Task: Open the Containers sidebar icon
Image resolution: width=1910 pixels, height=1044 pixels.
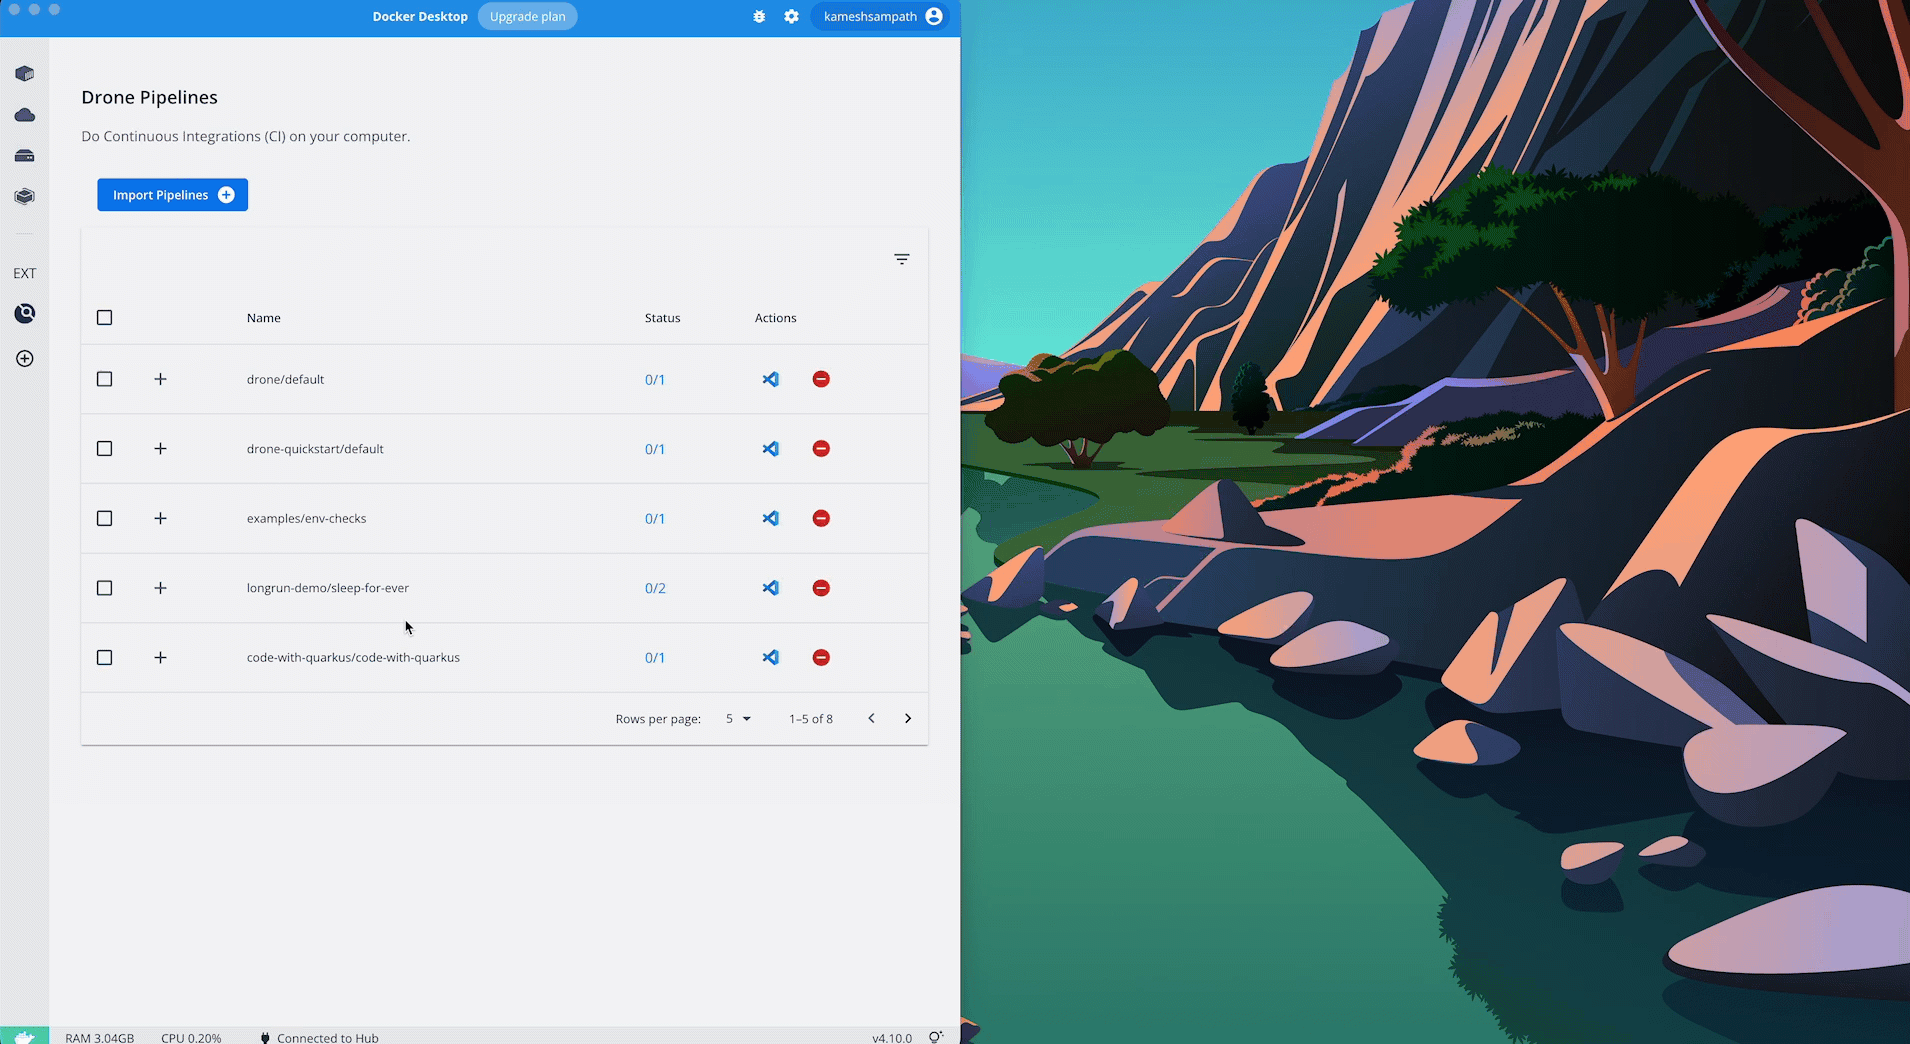Action: 25,74
